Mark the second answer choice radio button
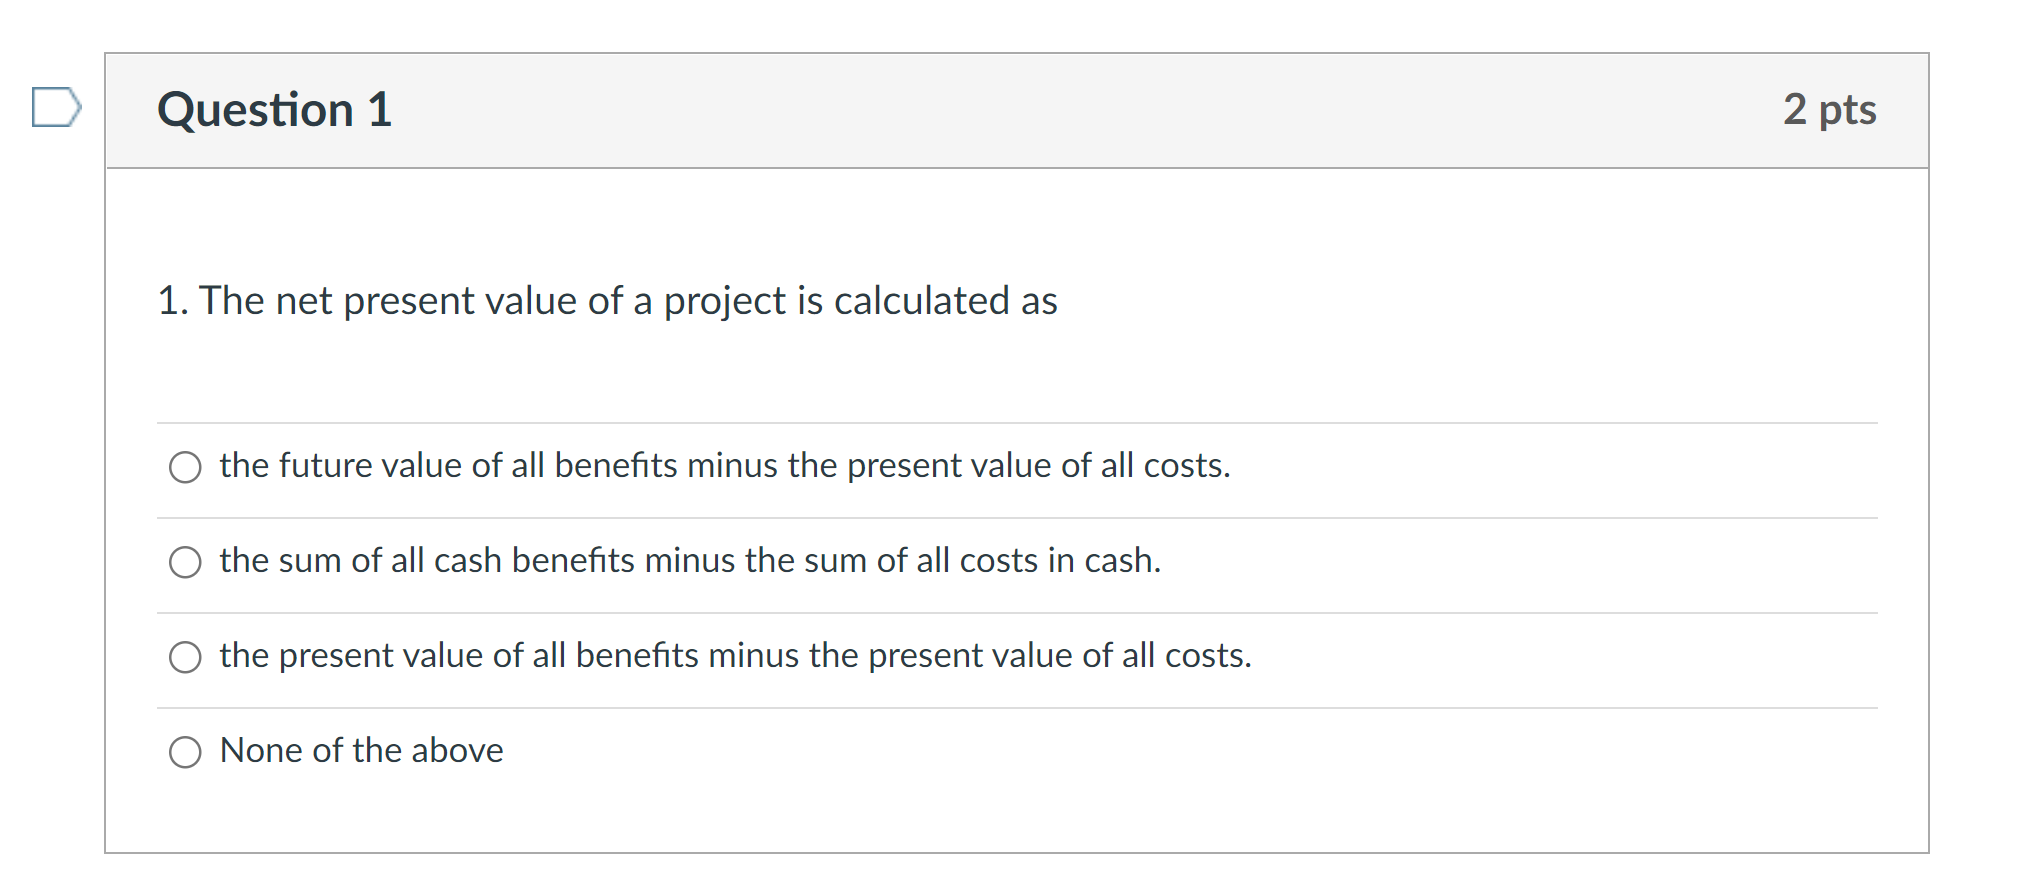 pyautogui.click(x=184, y=562)
